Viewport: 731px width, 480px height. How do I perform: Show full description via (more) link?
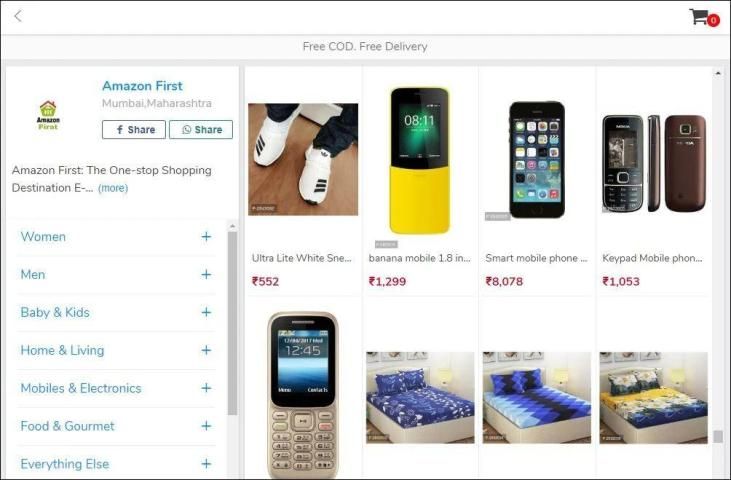tap(113, 188)
